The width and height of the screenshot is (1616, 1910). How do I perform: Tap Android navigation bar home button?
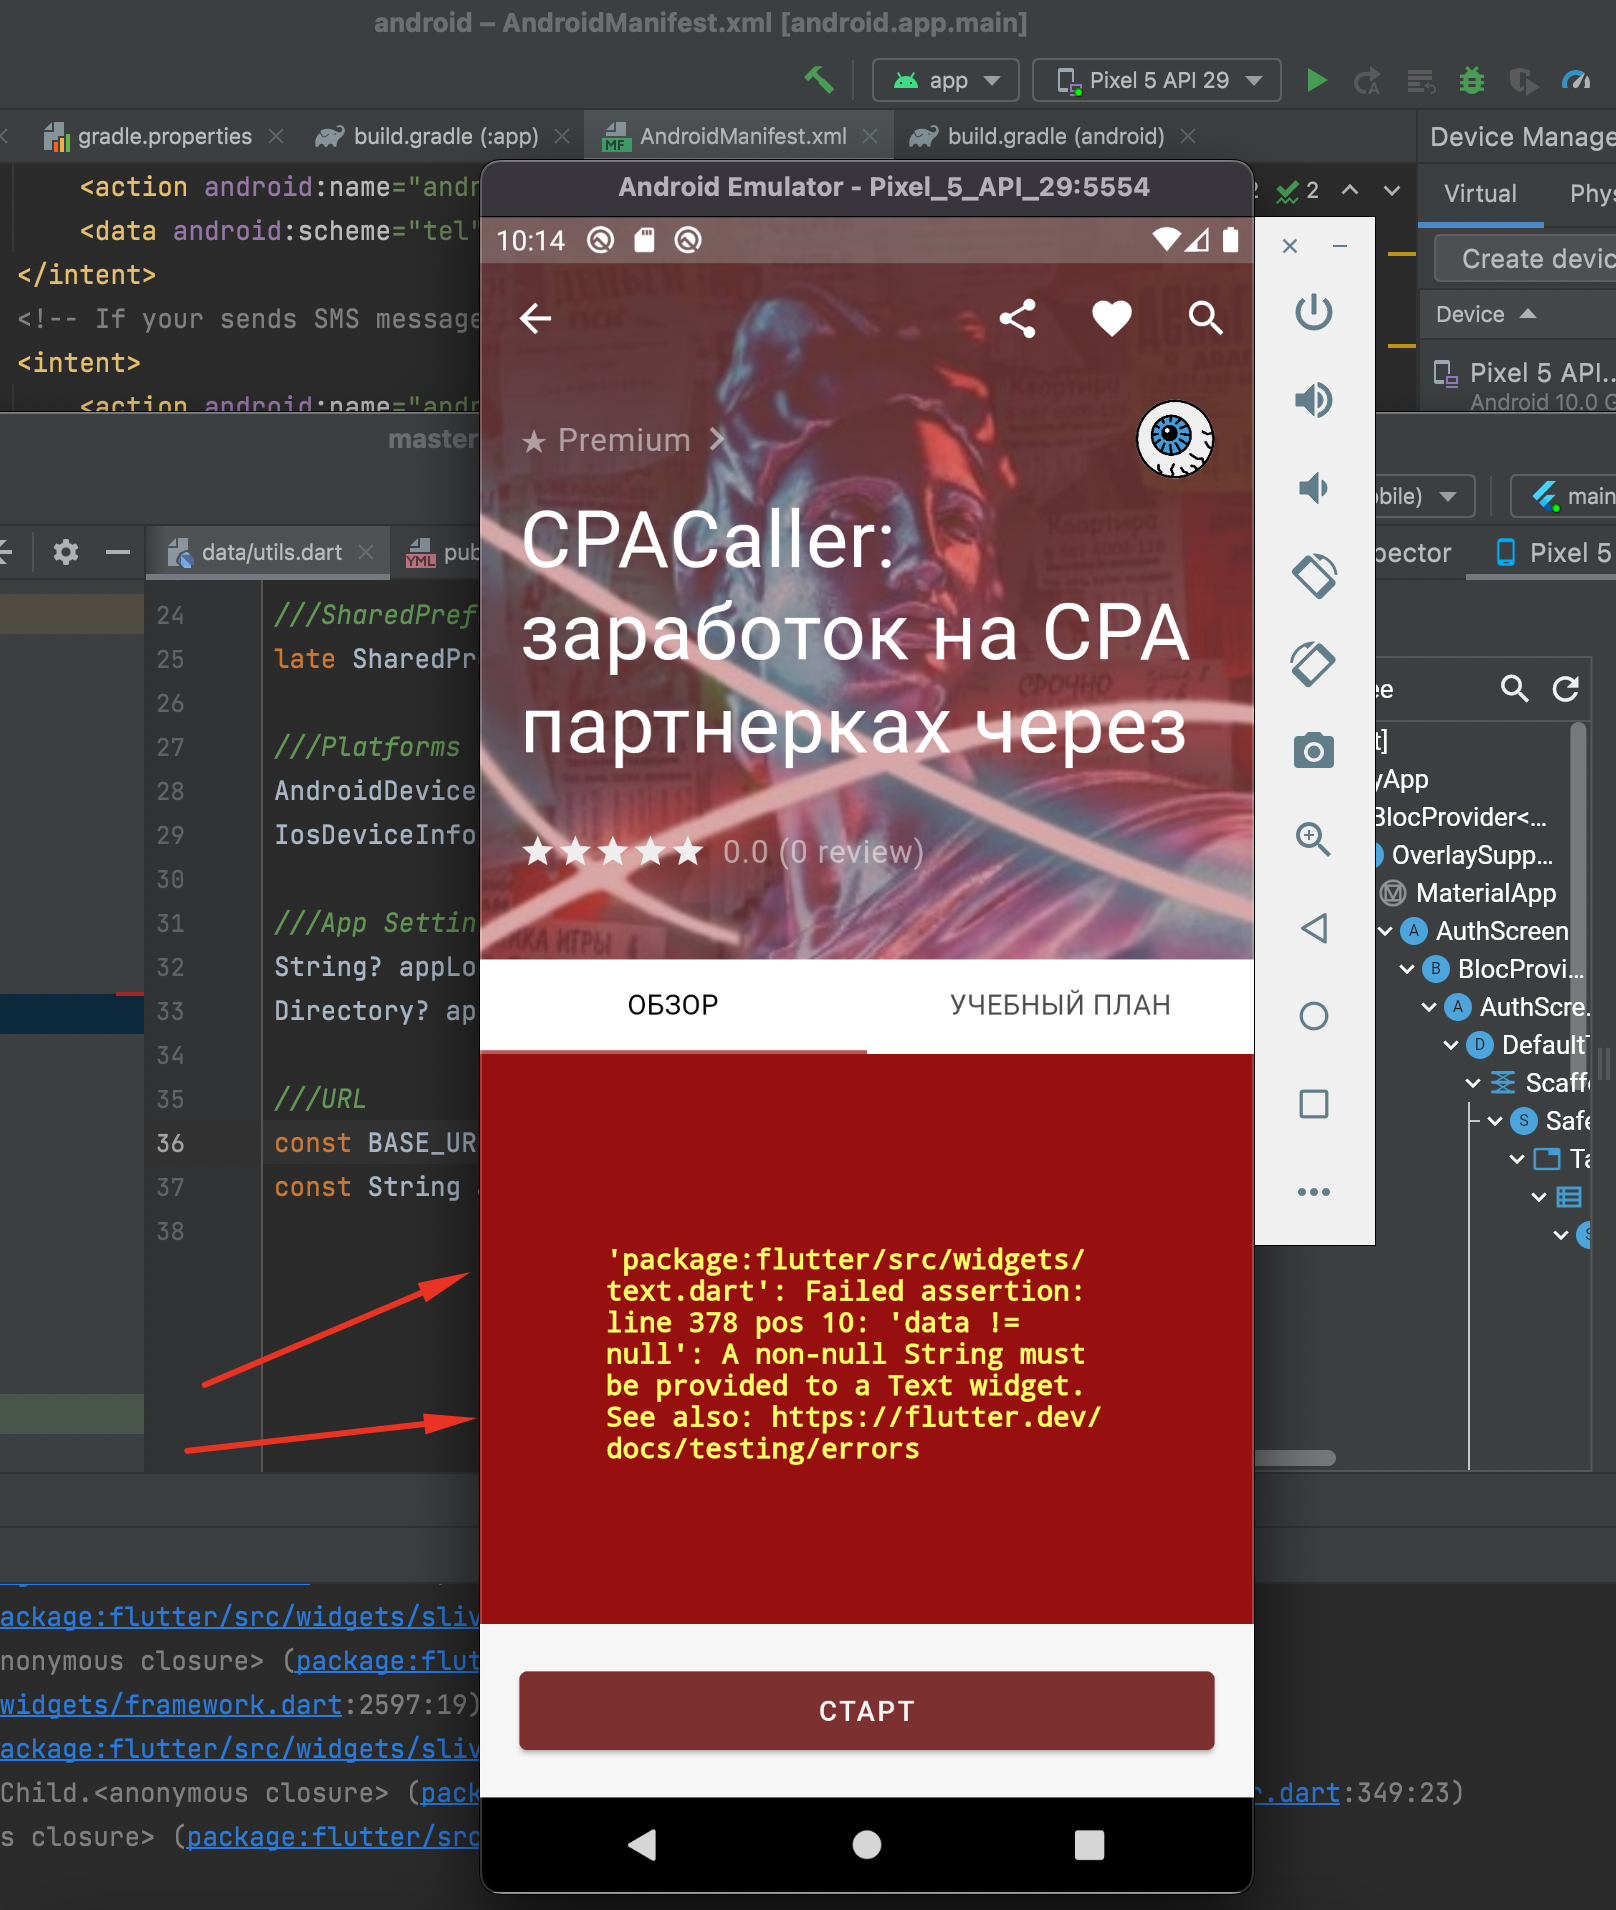click(866, 1844)
